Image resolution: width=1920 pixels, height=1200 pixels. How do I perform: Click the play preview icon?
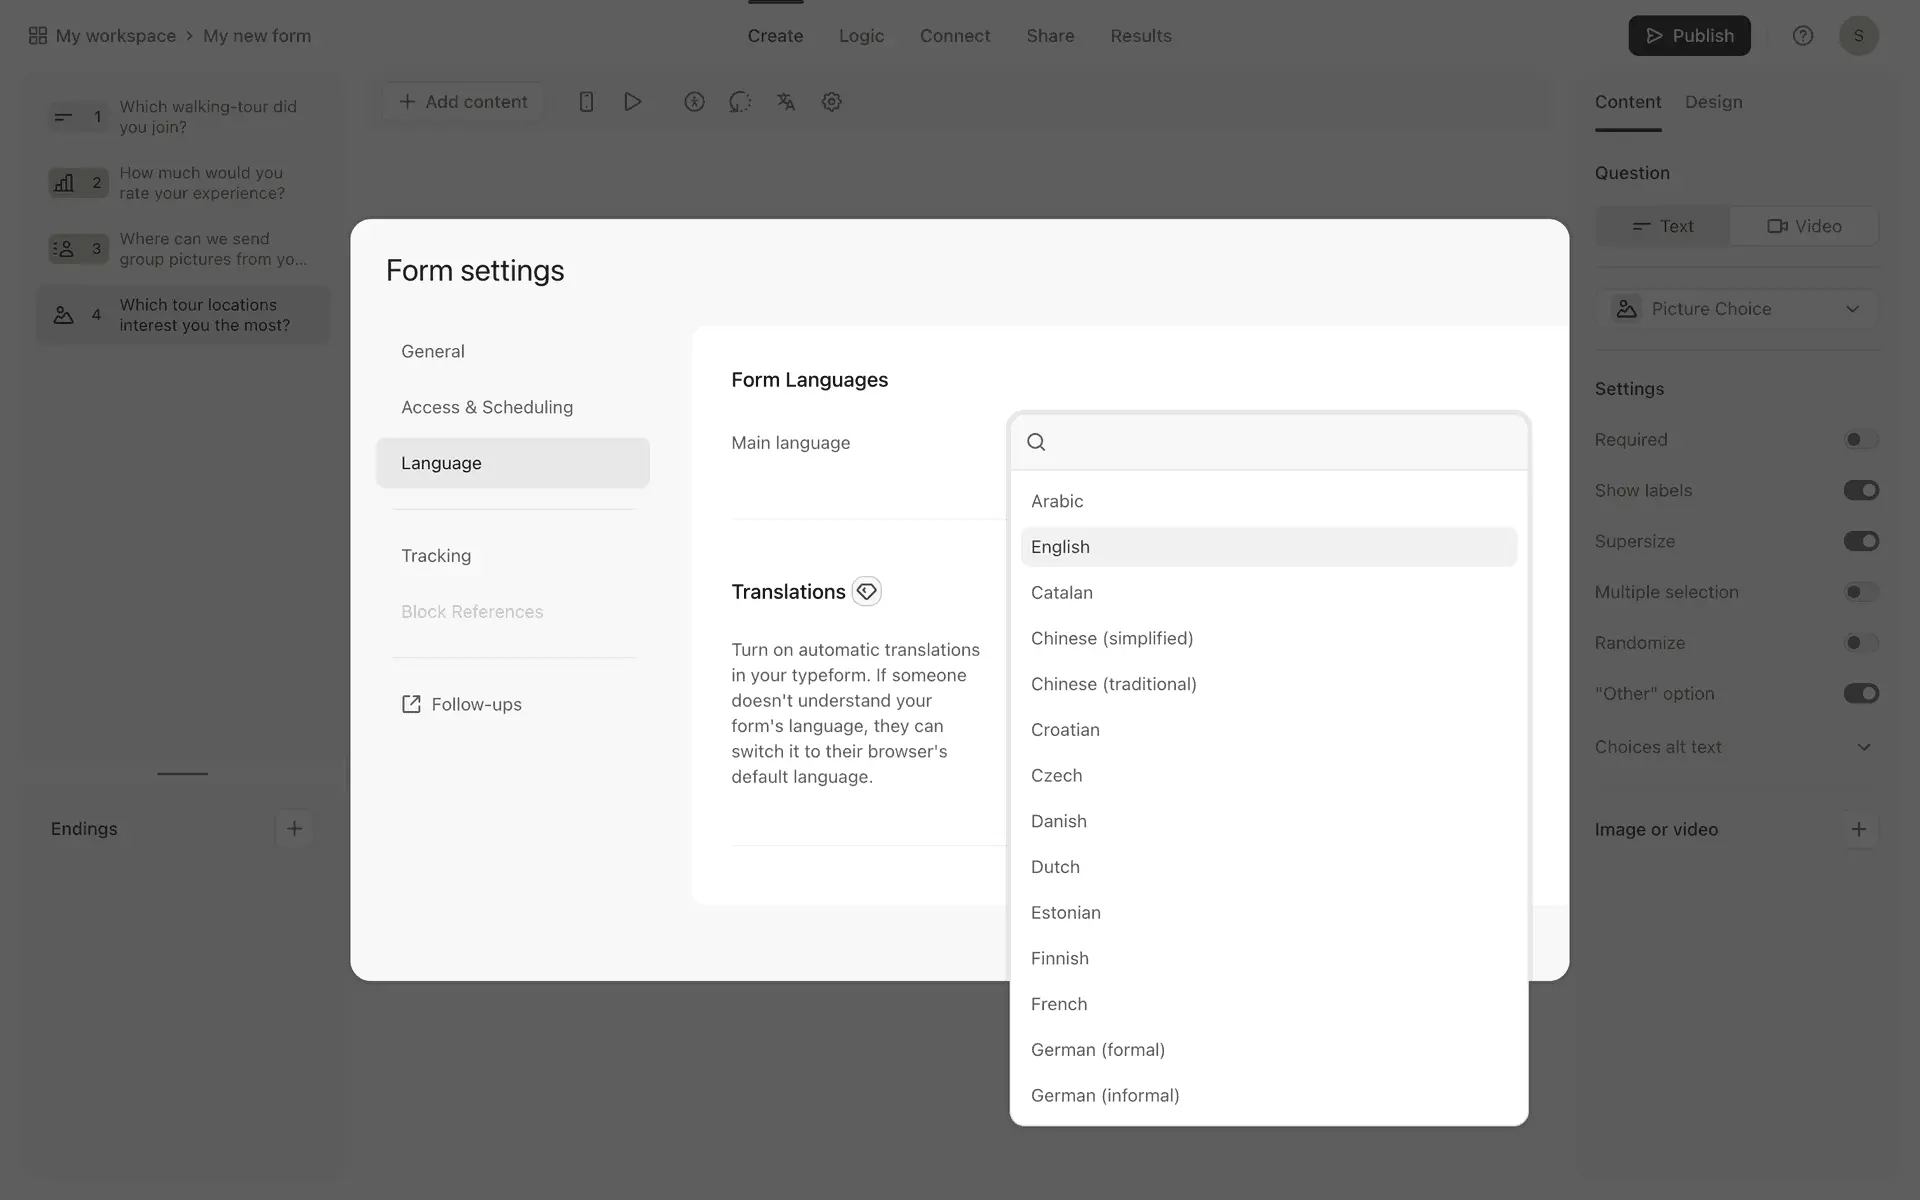click(632, 102)
